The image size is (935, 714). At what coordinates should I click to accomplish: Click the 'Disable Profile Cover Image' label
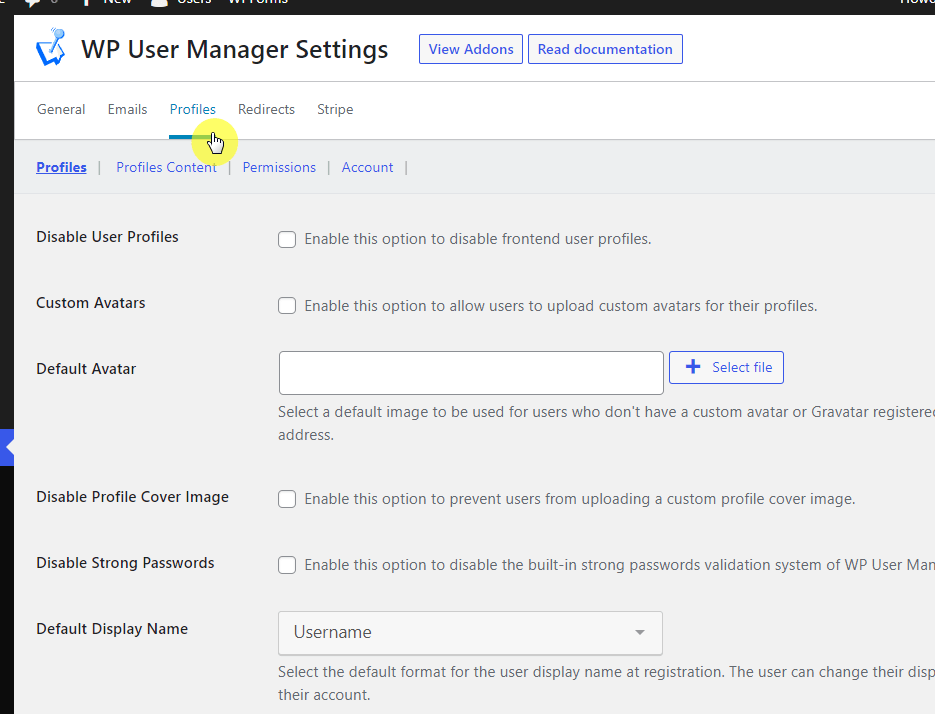click(x=132, y=497)
